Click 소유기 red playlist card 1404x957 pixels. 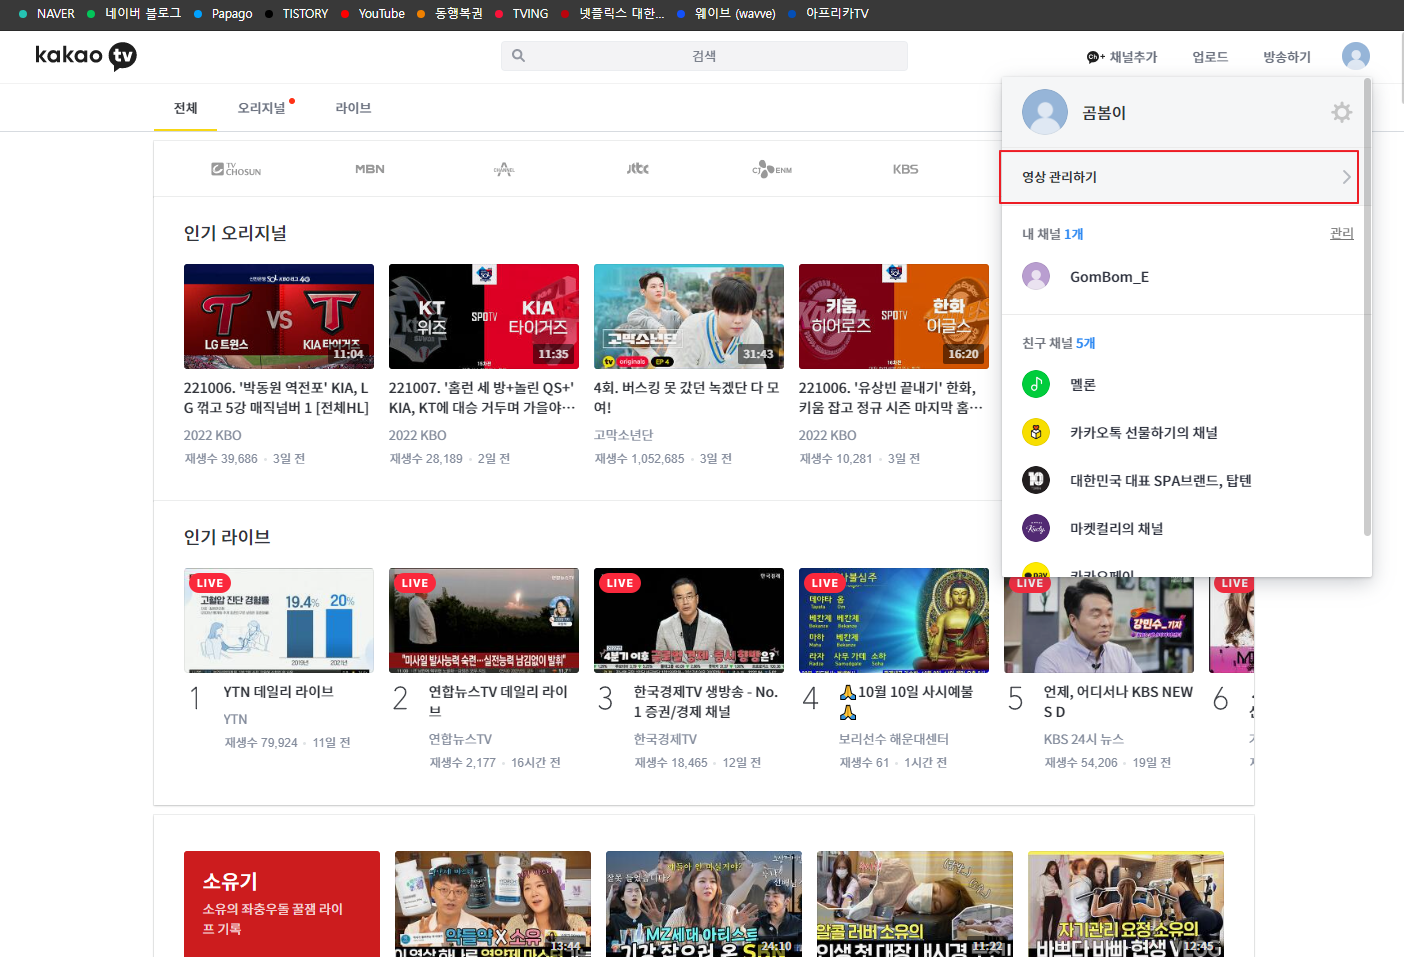(x=282, y=904)
